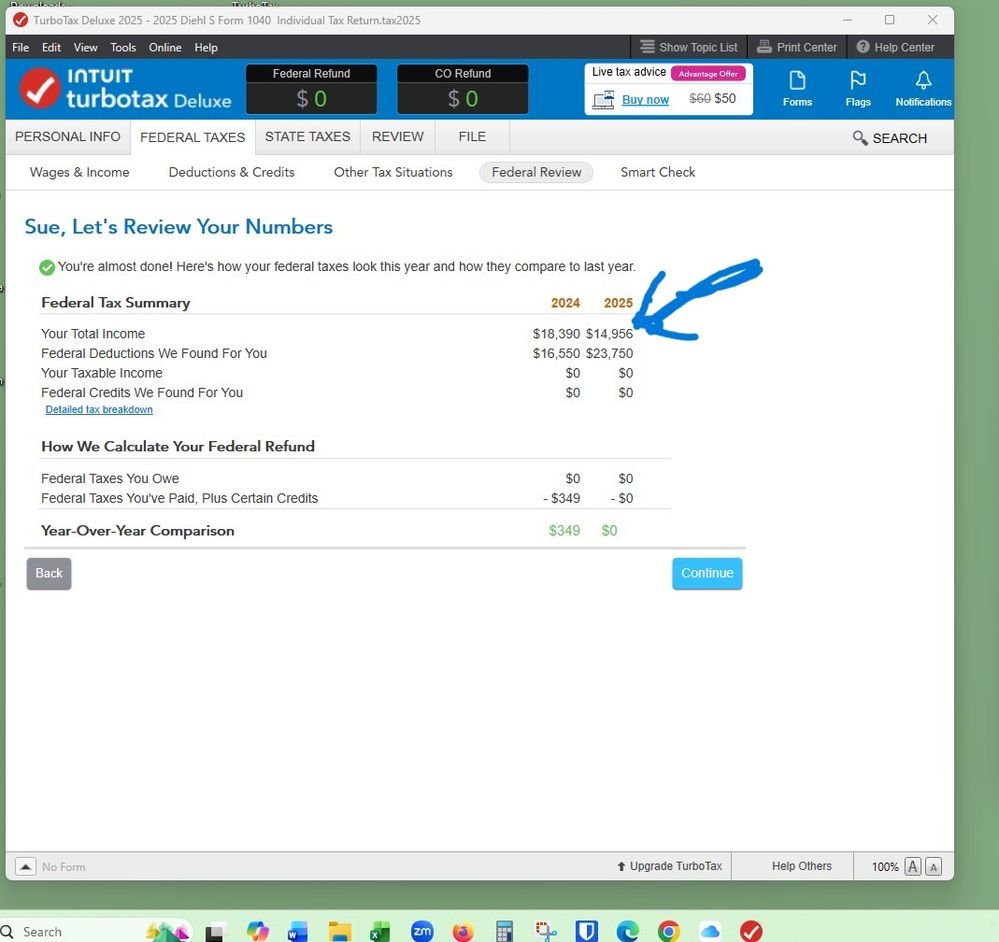Switch to the Personal Info tab

[68, 137]
